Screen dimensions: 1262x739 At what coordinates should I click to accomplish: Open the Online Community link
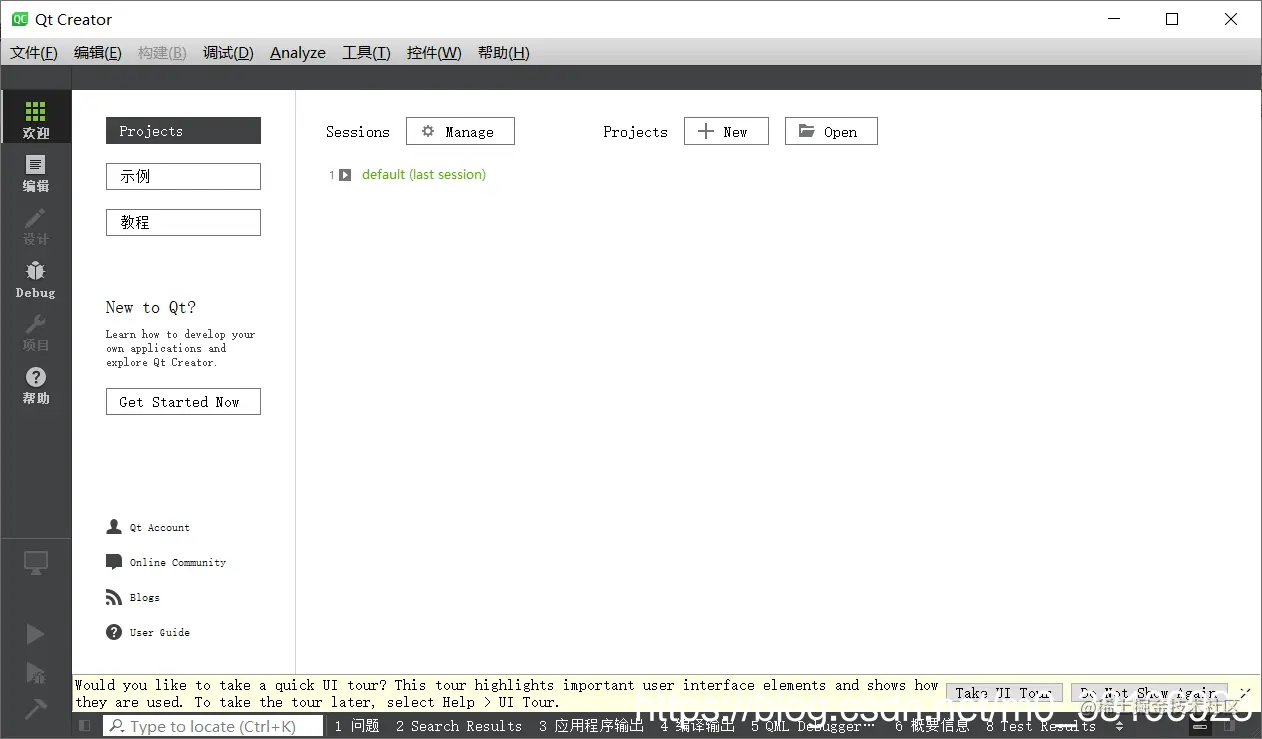coord(178,562)
